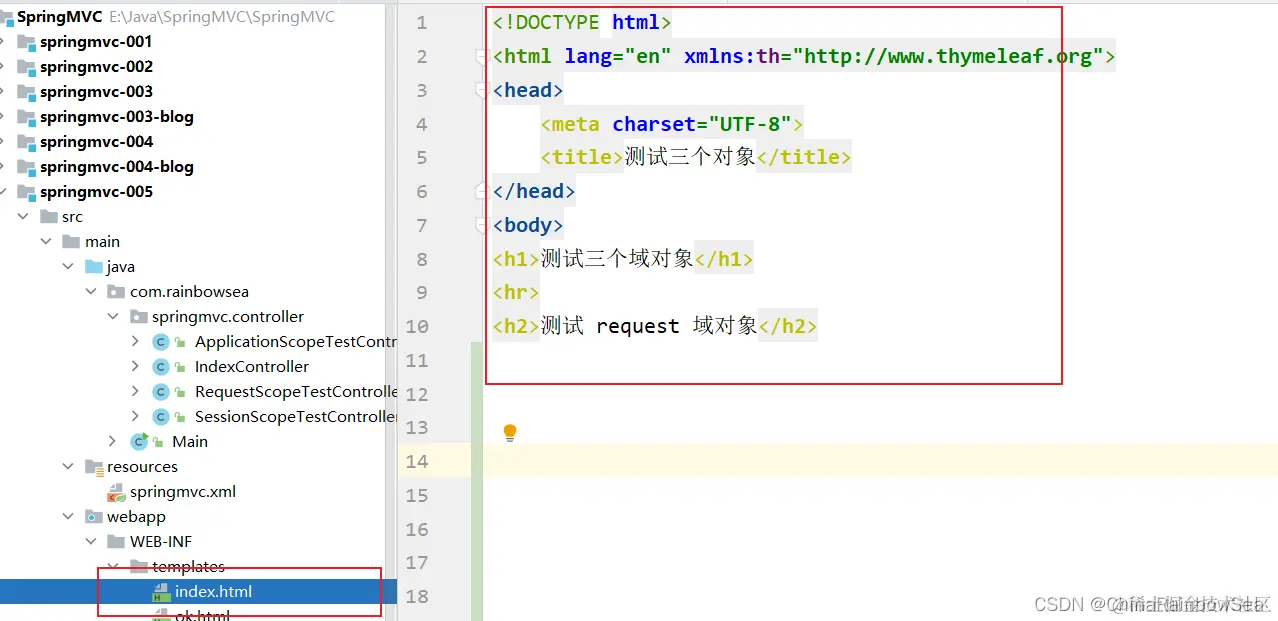Fold the head tag on line 3
The height and width of the screenshot is (621, 1278).
484,91
